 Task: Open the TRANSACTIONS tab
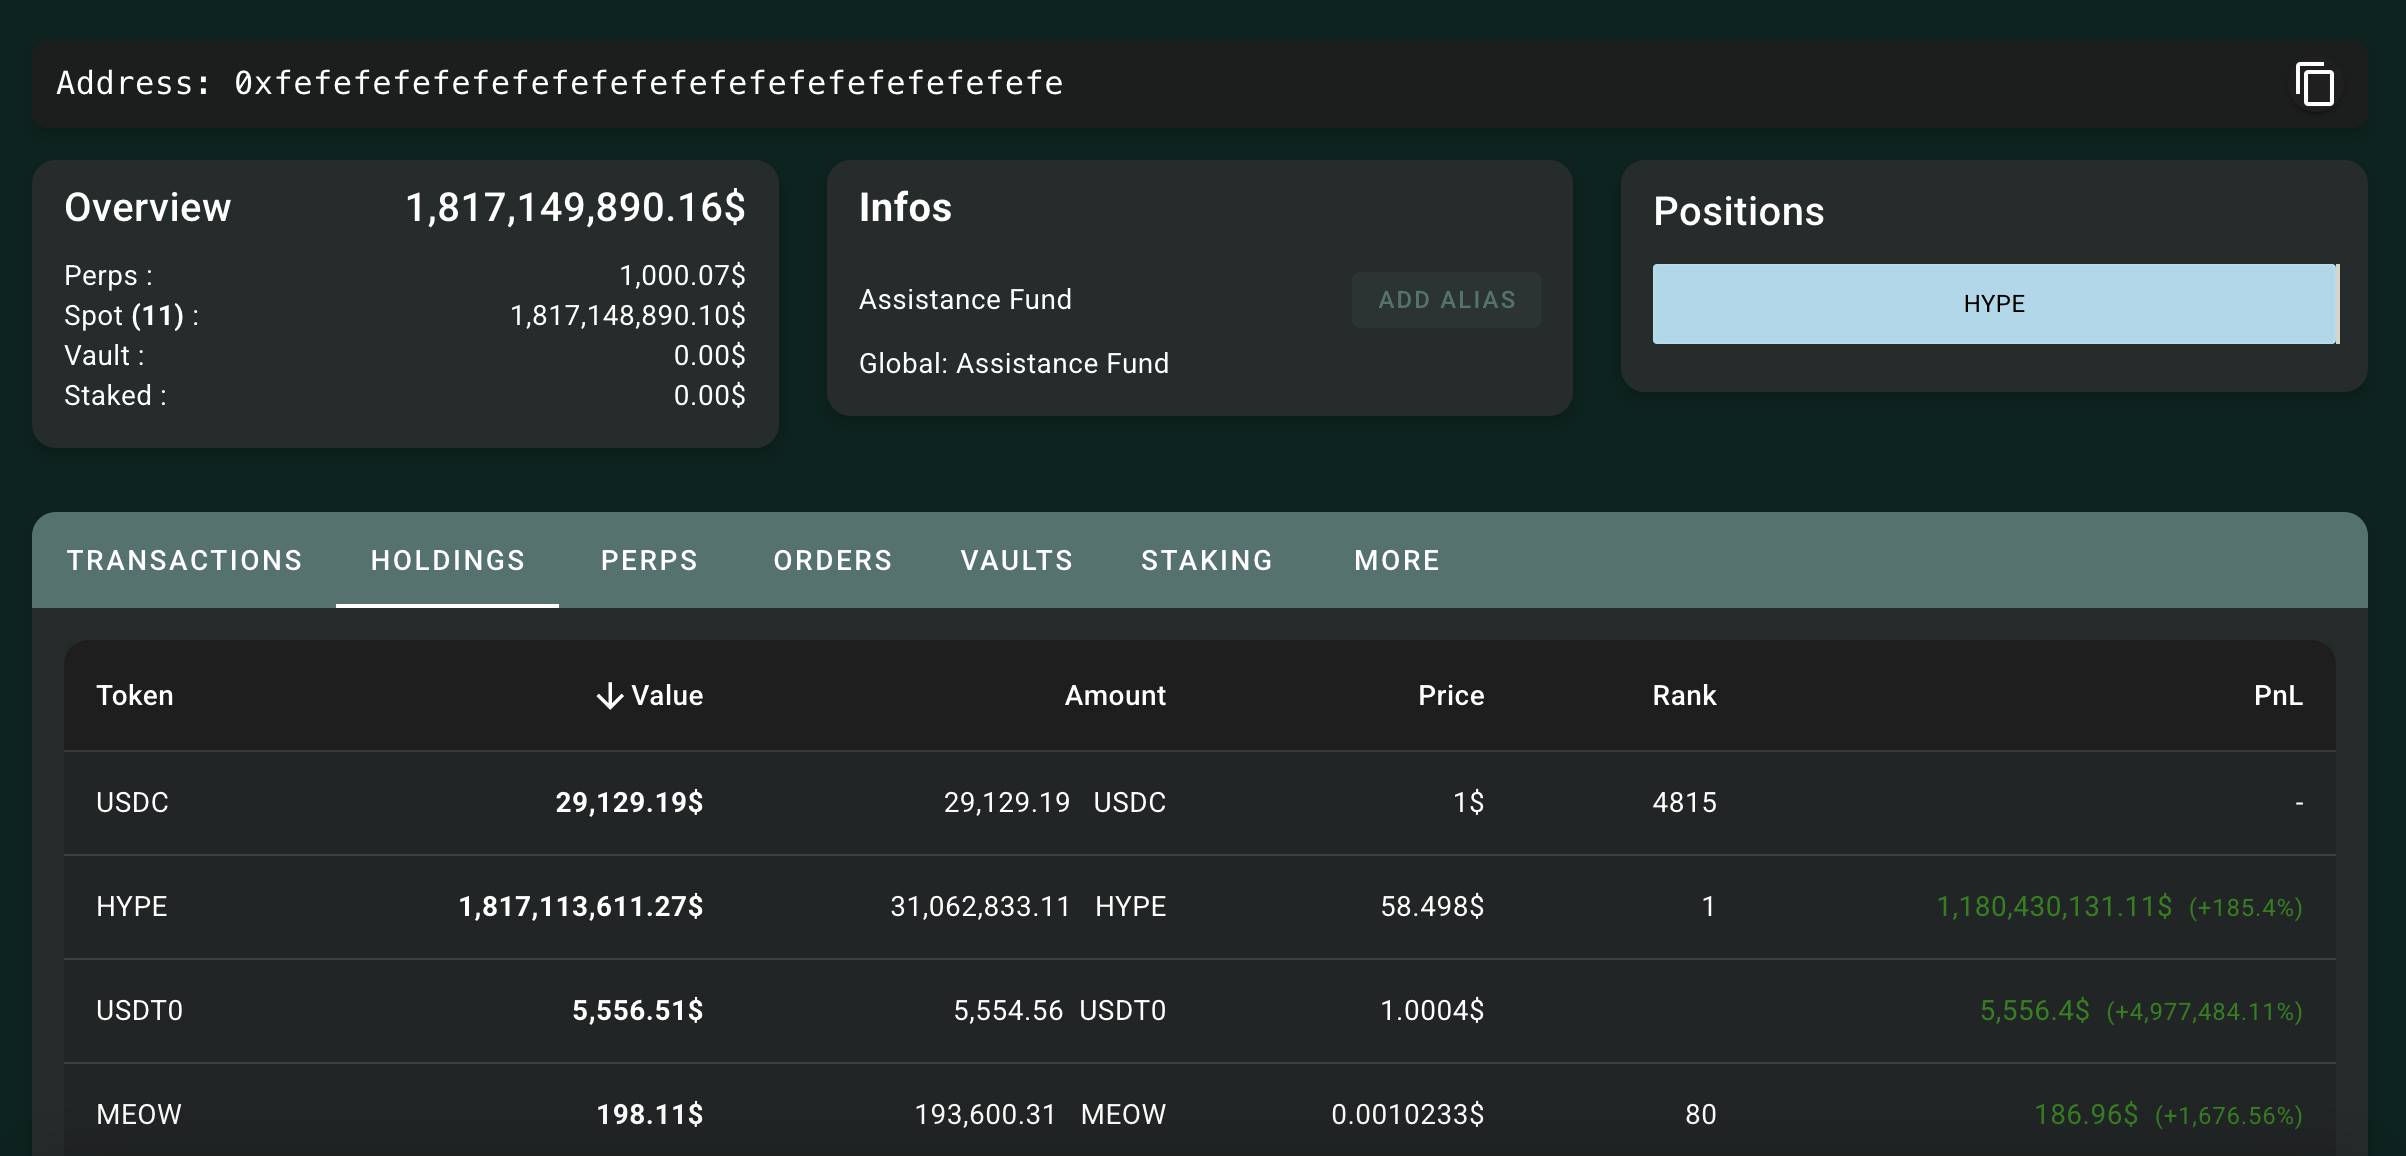point(184,560)
